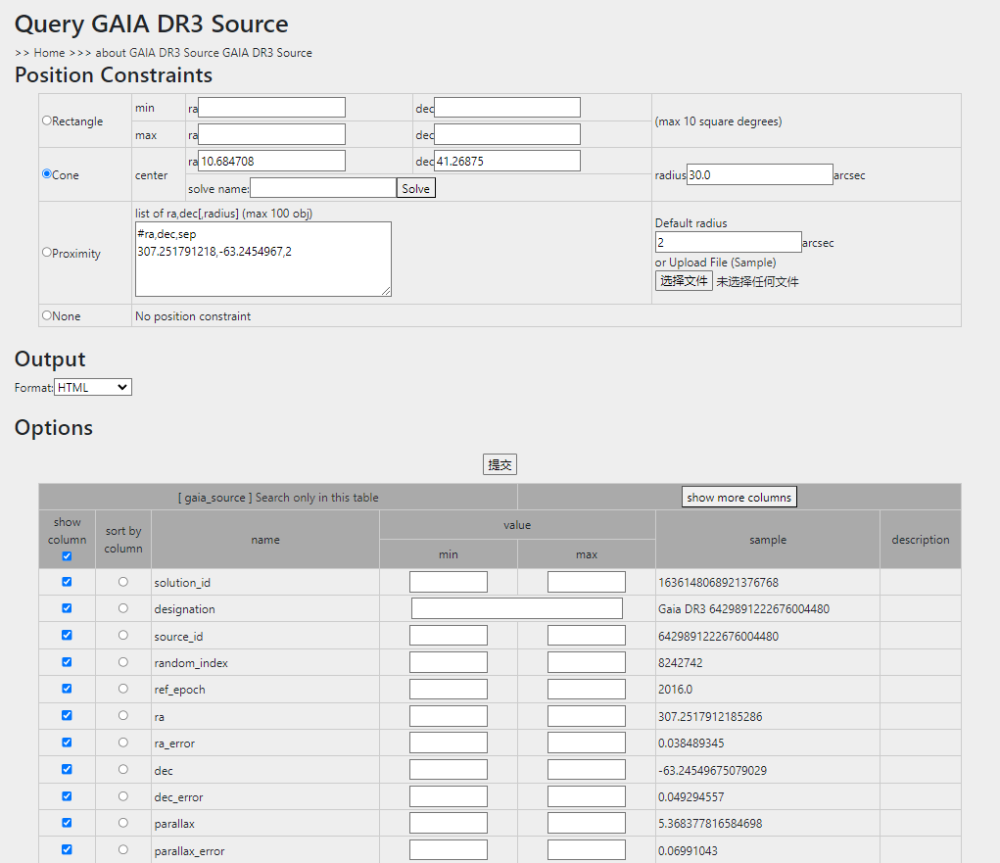
Task: Click the source_id min value field
Action: [448, 635]
